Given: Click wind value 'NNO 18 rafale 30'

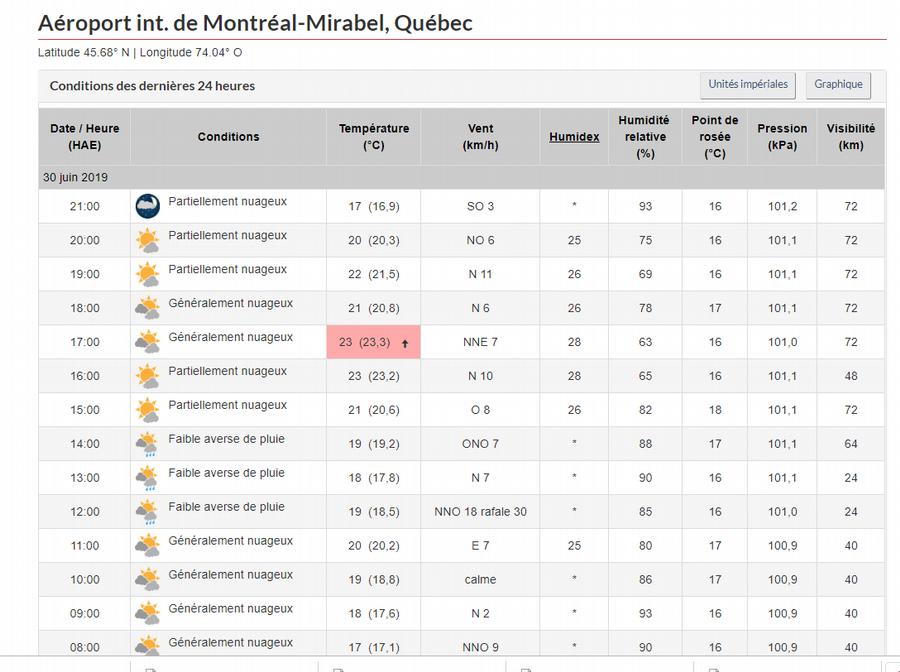Looking at the screenshot, I should 480,511.
